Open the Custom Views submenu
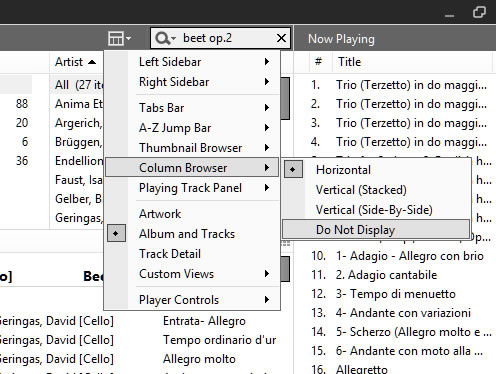The image size is (496, 374). click(x=192, y=274)
